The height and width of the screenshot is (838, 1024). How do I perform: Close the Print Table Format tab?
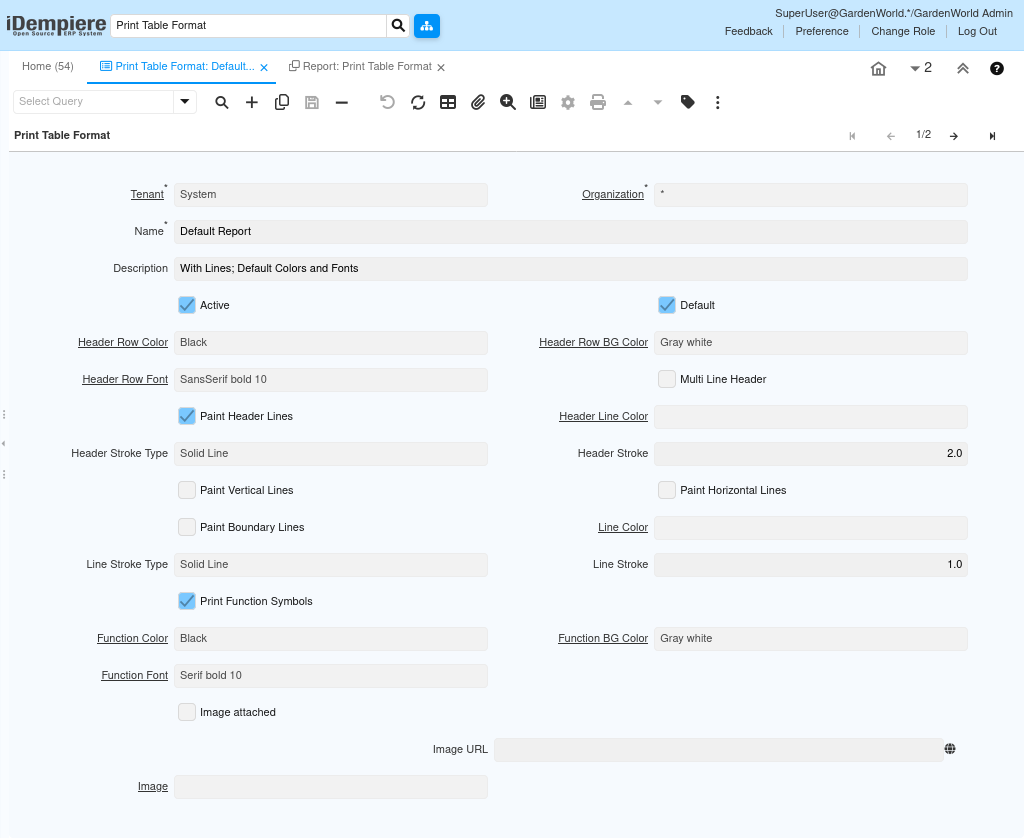coord(264,67)
